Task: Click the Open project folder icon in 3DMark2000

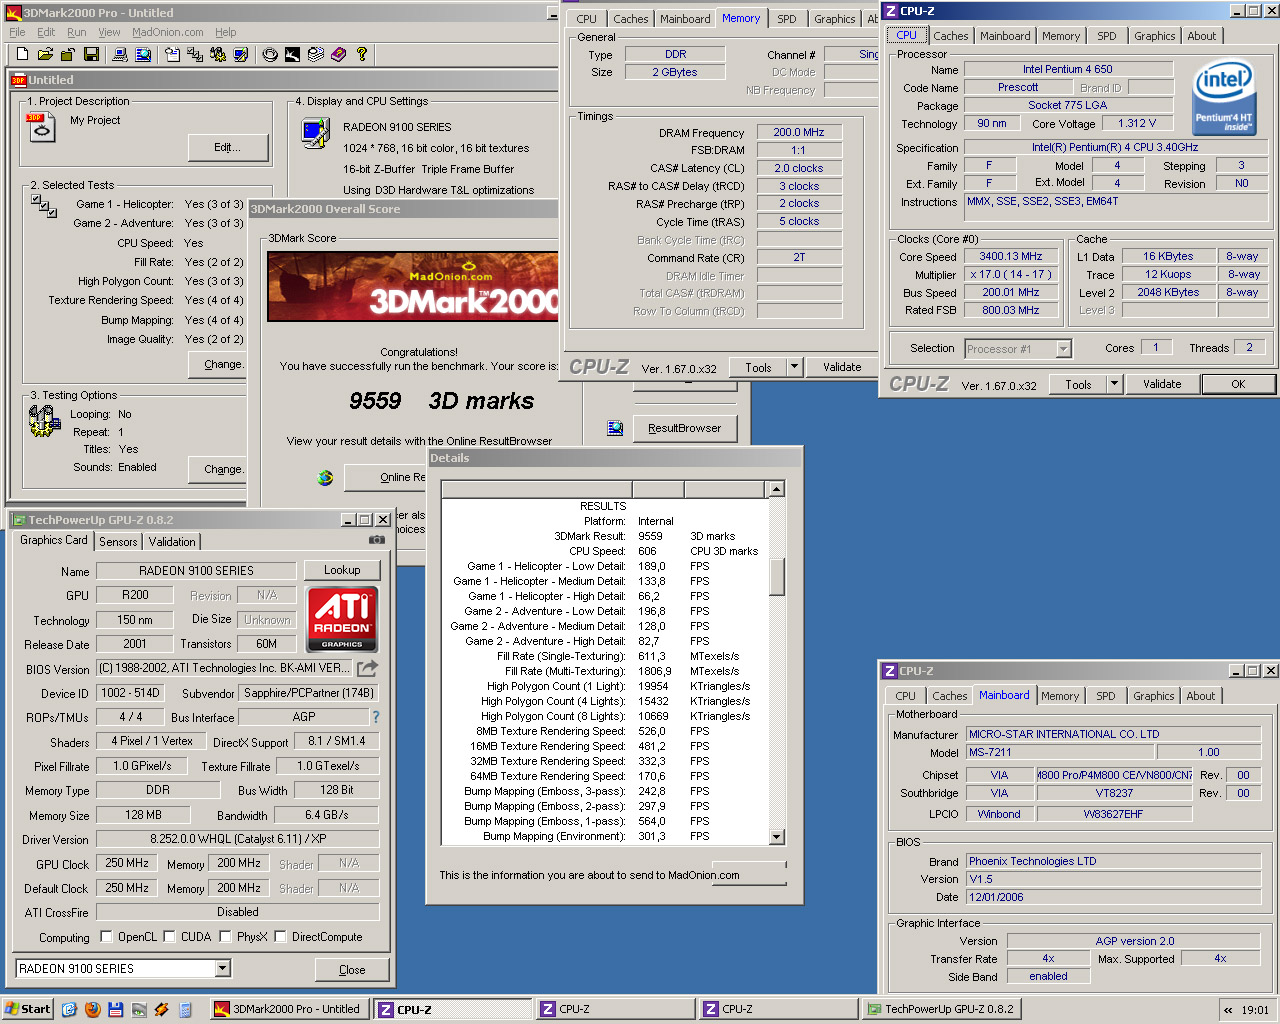Action: [45, 54]
